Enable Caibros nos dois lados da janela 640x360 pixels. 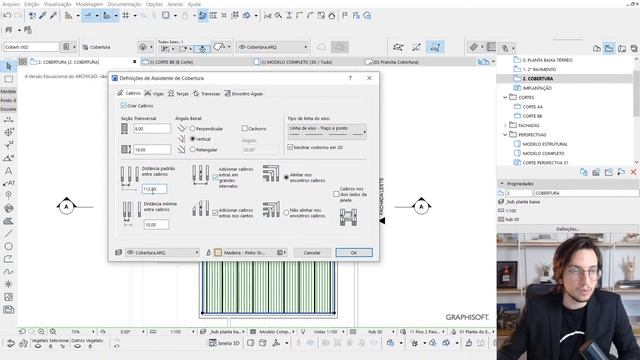click(336, 194)
